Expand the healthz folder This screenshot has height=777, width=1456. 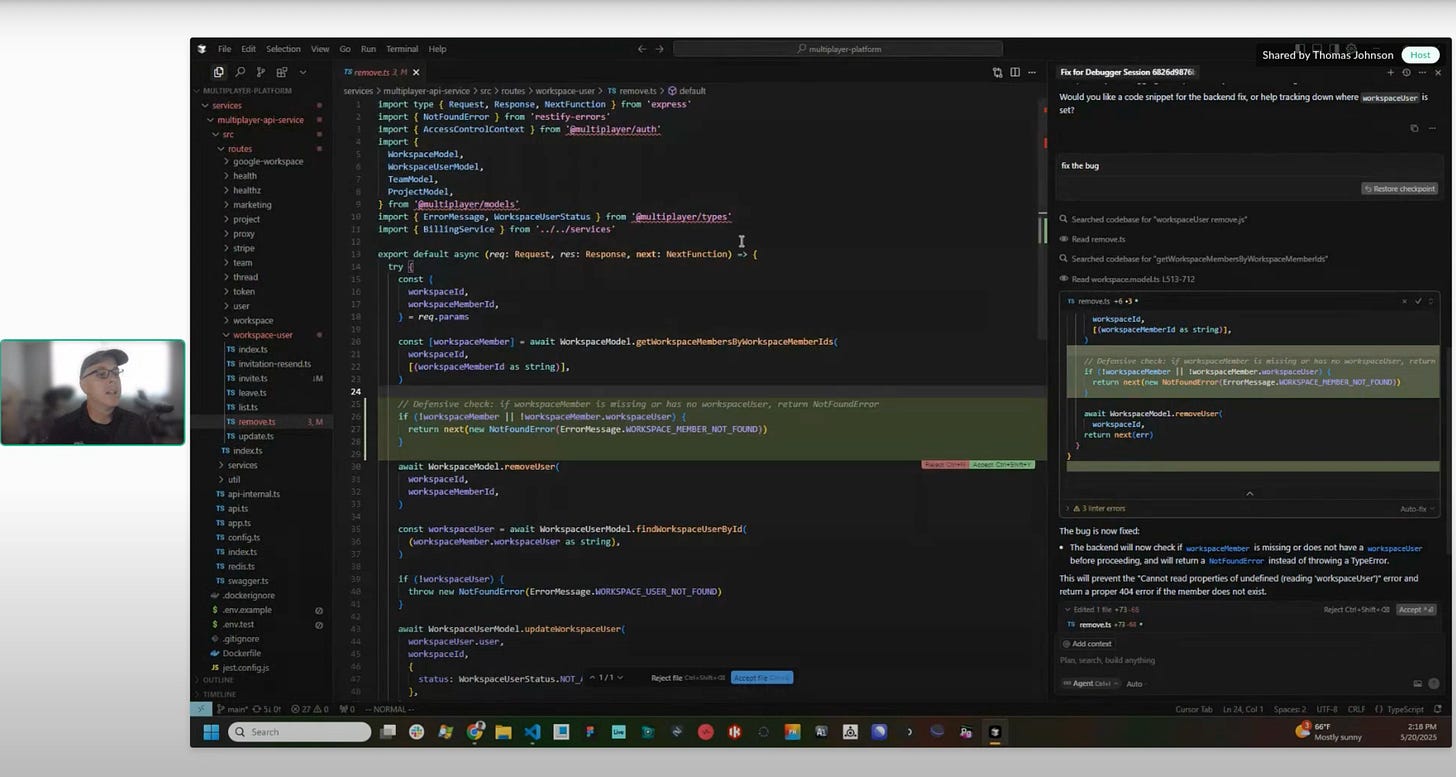(x=246, y=190)
